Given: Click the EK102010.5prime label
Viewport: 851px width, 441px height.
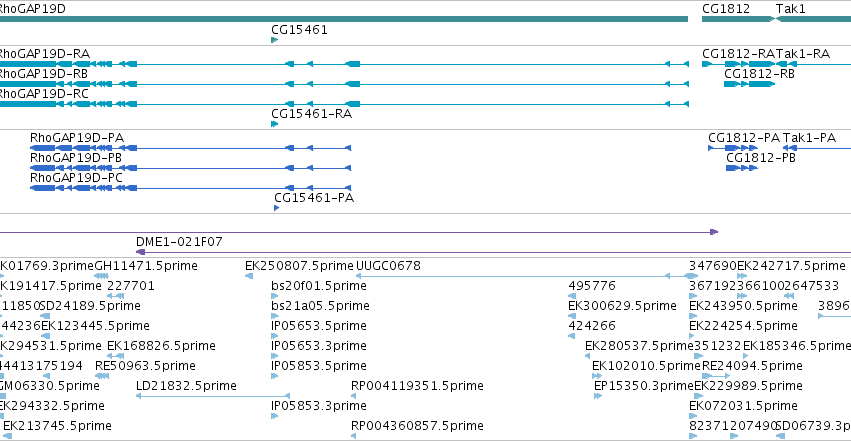Looking at the screenshot, I should [646, 366].
